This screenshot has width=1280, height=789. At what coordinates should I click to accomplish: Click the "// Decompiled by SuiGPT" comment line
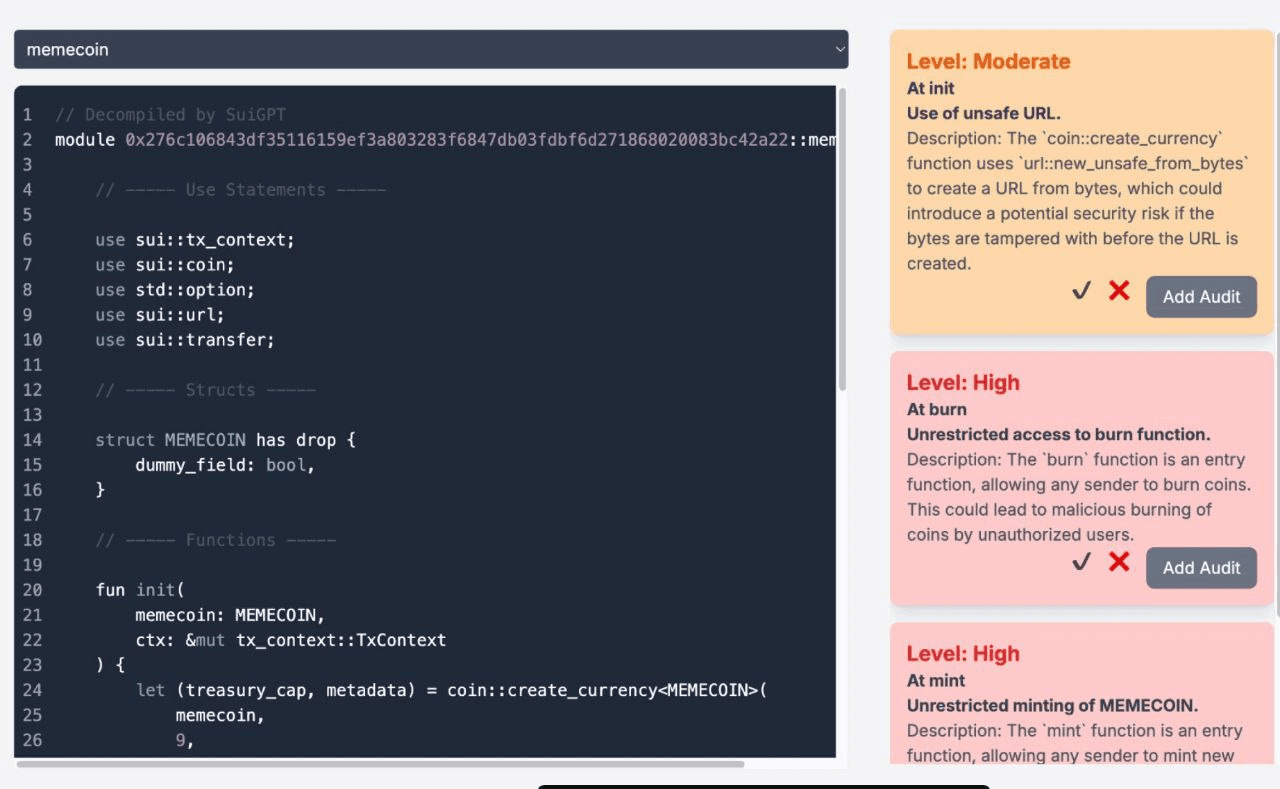tap(170, 115)
